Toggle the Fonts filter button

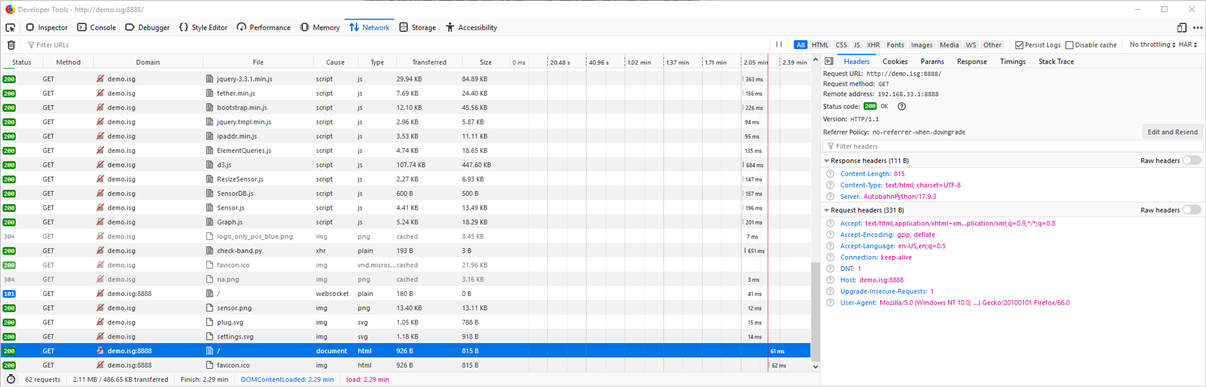(895, 45)
